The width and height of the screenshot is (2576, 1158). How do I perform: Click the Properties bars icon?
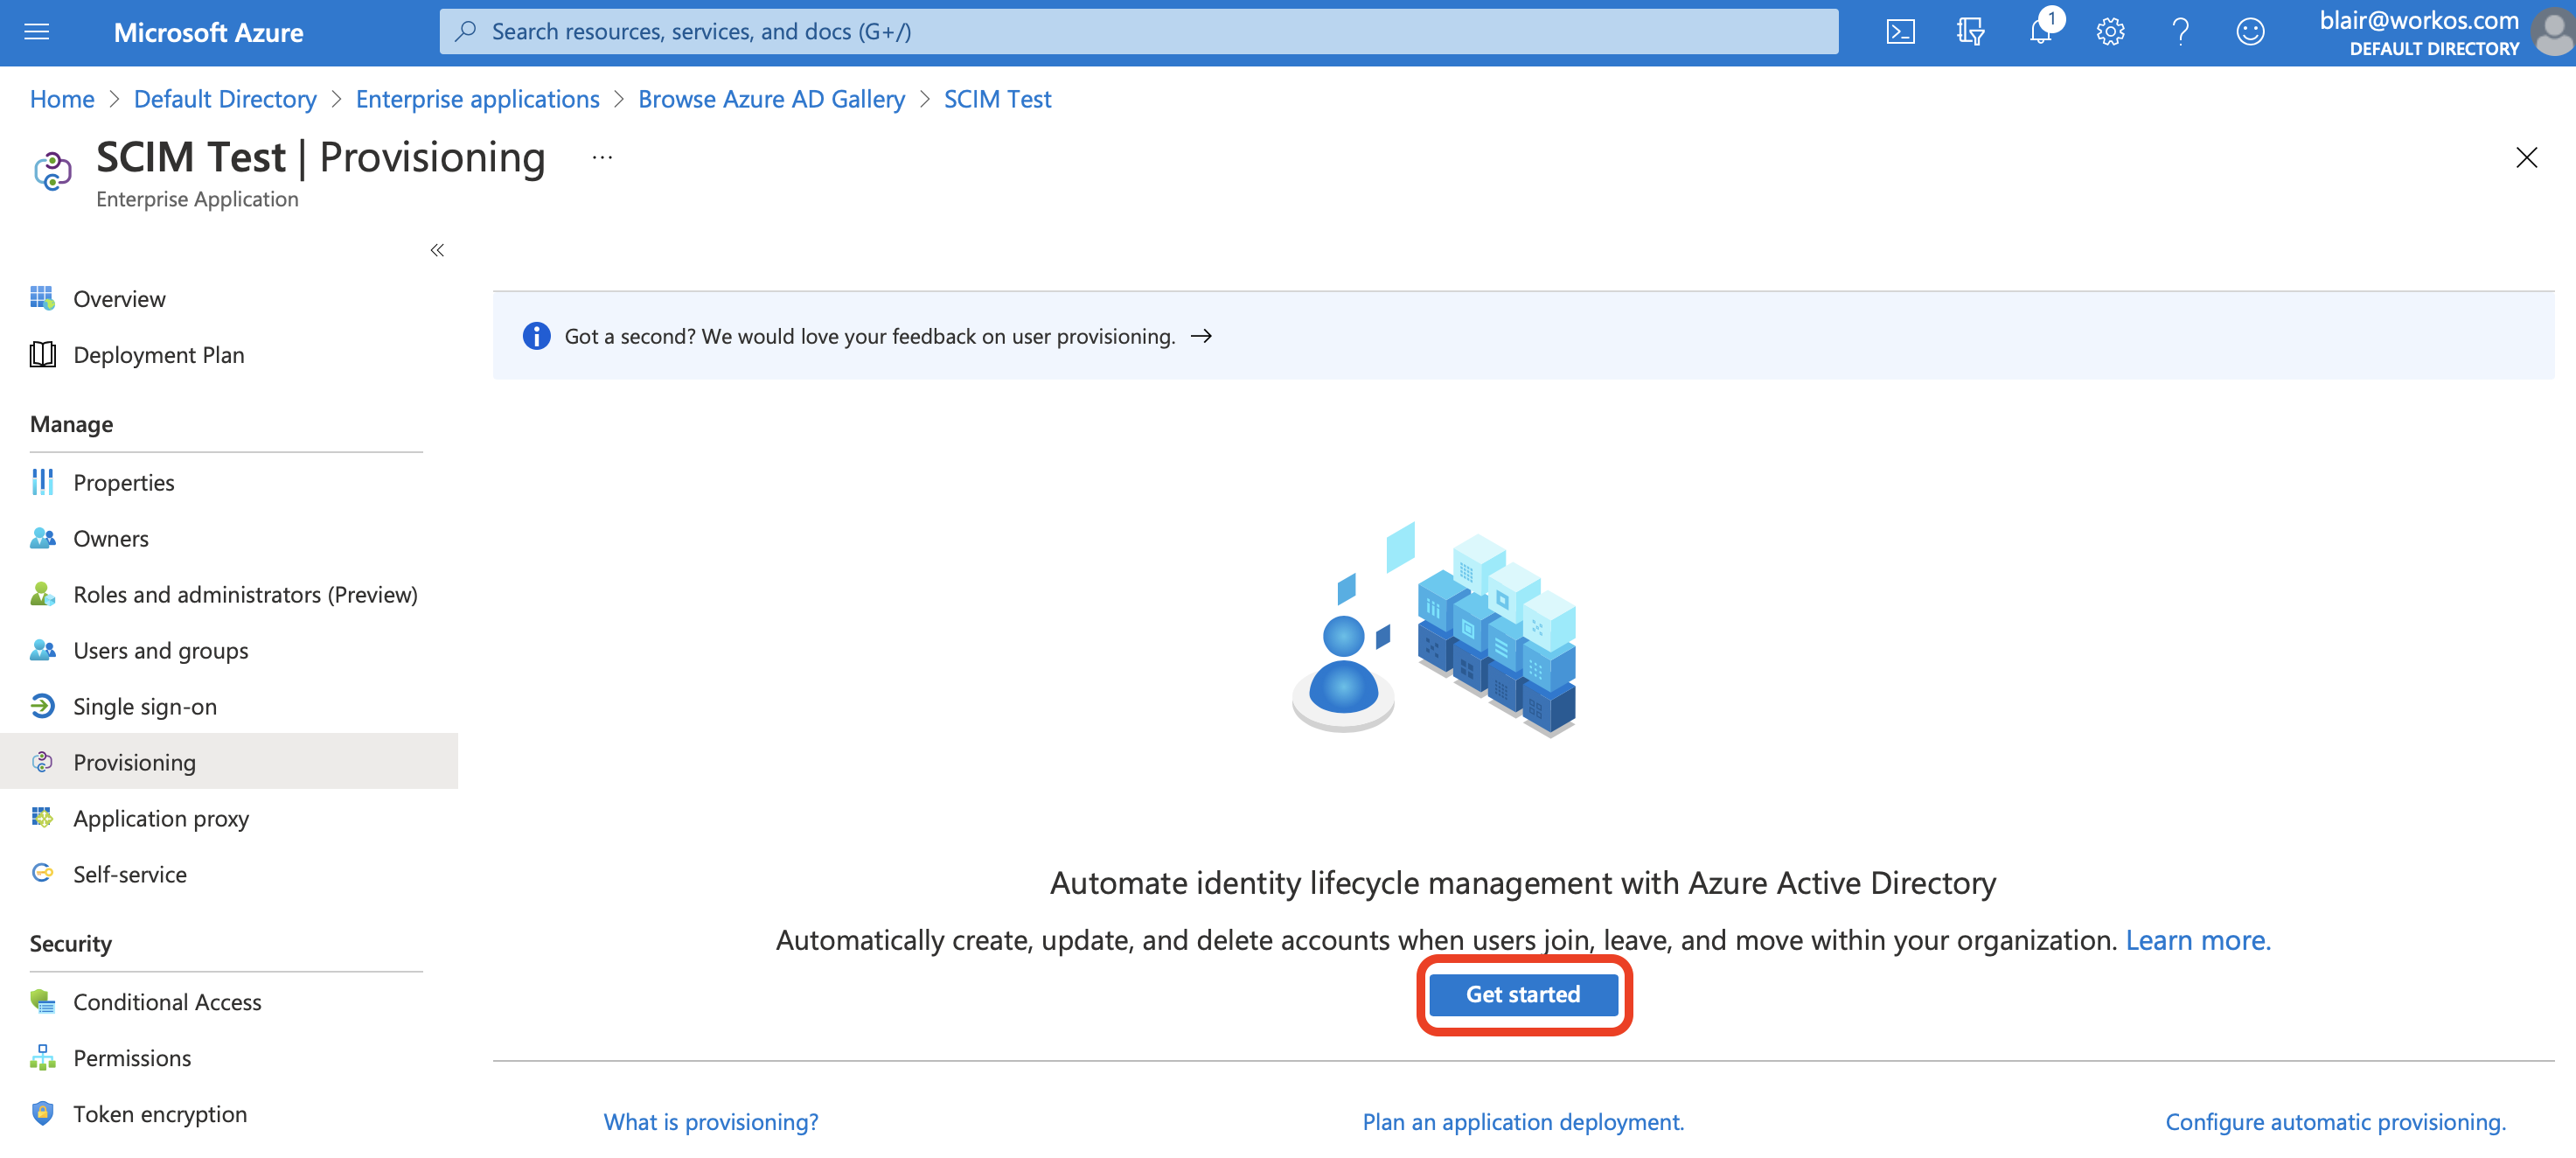point(42,482)
